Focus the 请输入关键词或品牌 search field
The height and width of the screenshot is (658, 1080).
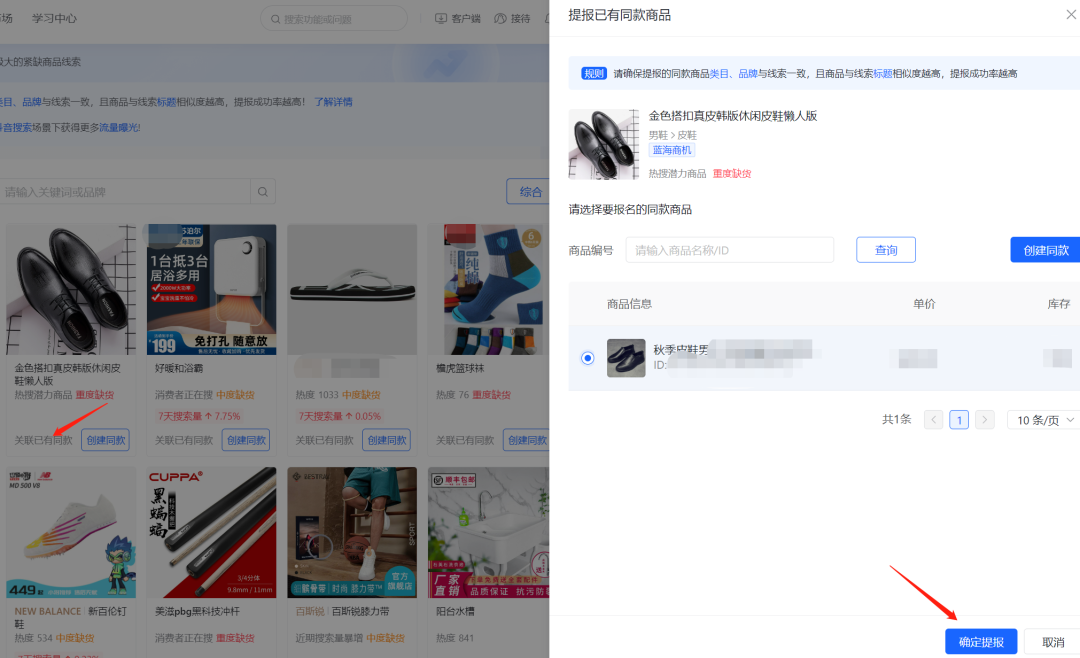[x=125, y=192]
